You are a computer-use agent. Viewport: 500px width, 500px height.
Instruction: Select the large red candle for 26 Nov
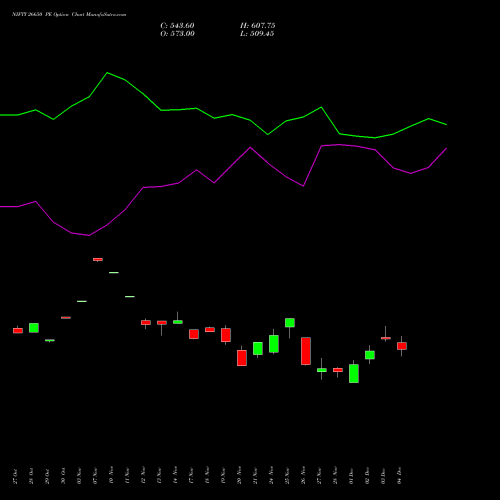point(306,351)
